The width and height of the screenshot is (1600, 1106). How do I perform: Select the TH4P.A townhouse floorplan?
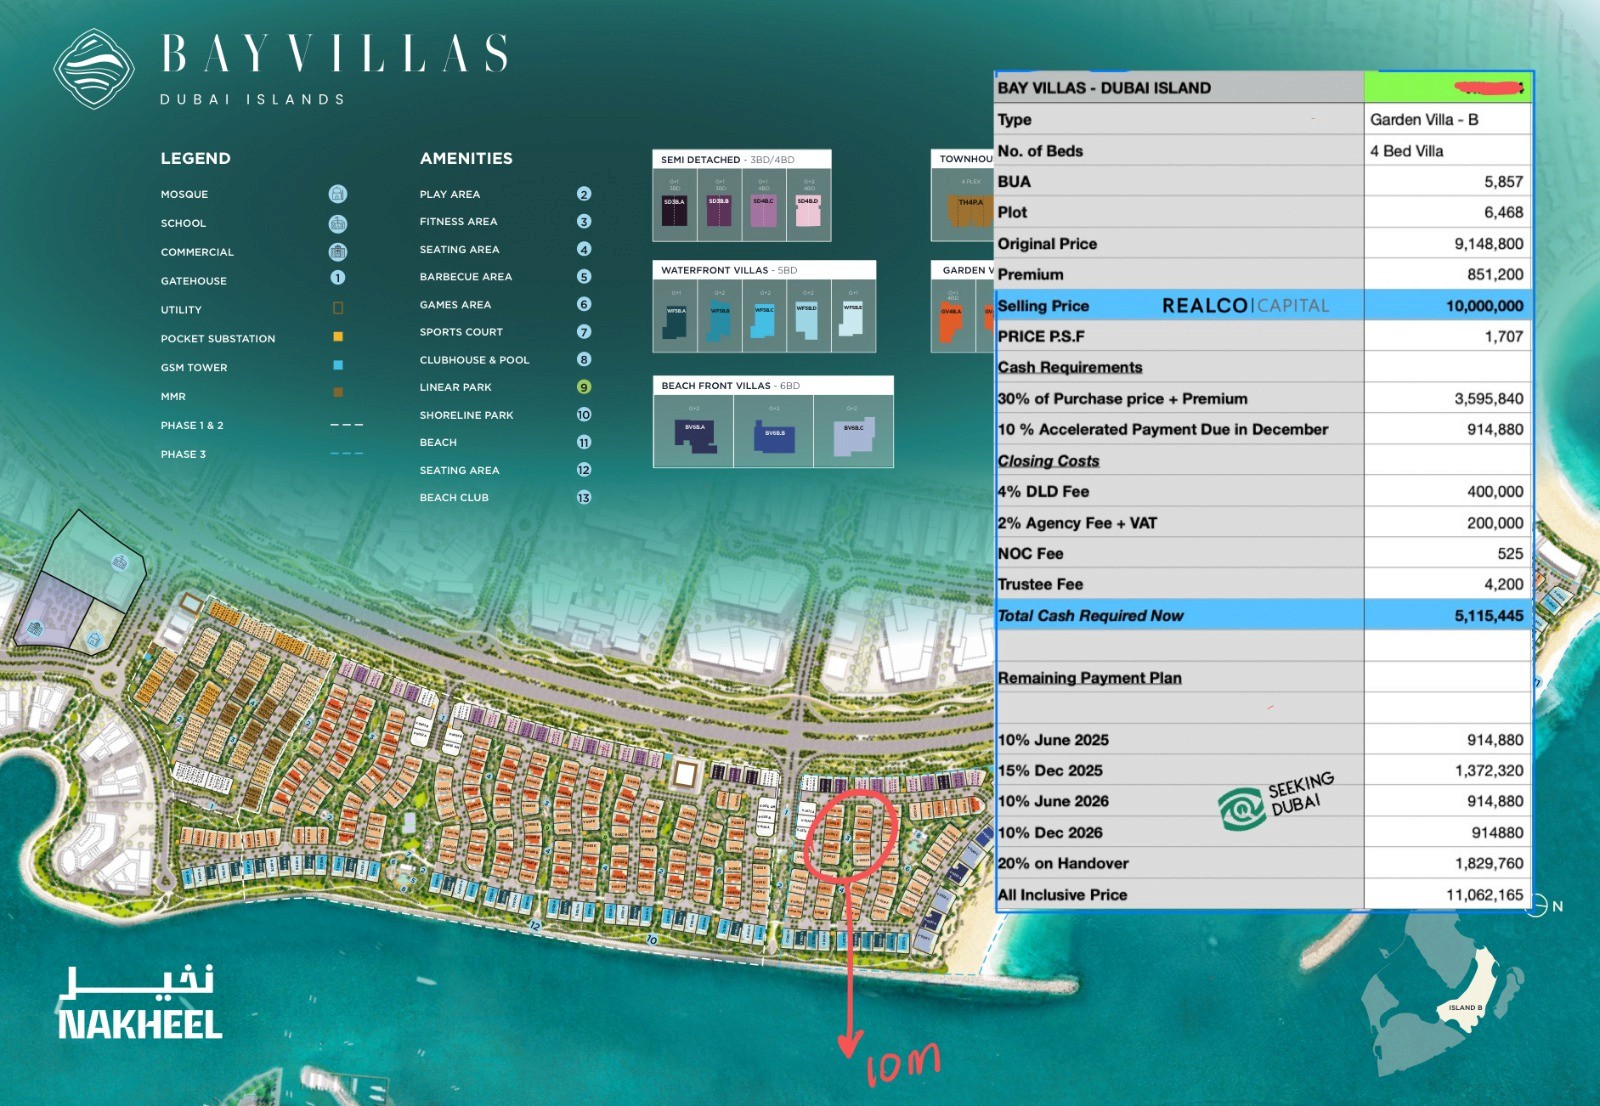[970, 210]
